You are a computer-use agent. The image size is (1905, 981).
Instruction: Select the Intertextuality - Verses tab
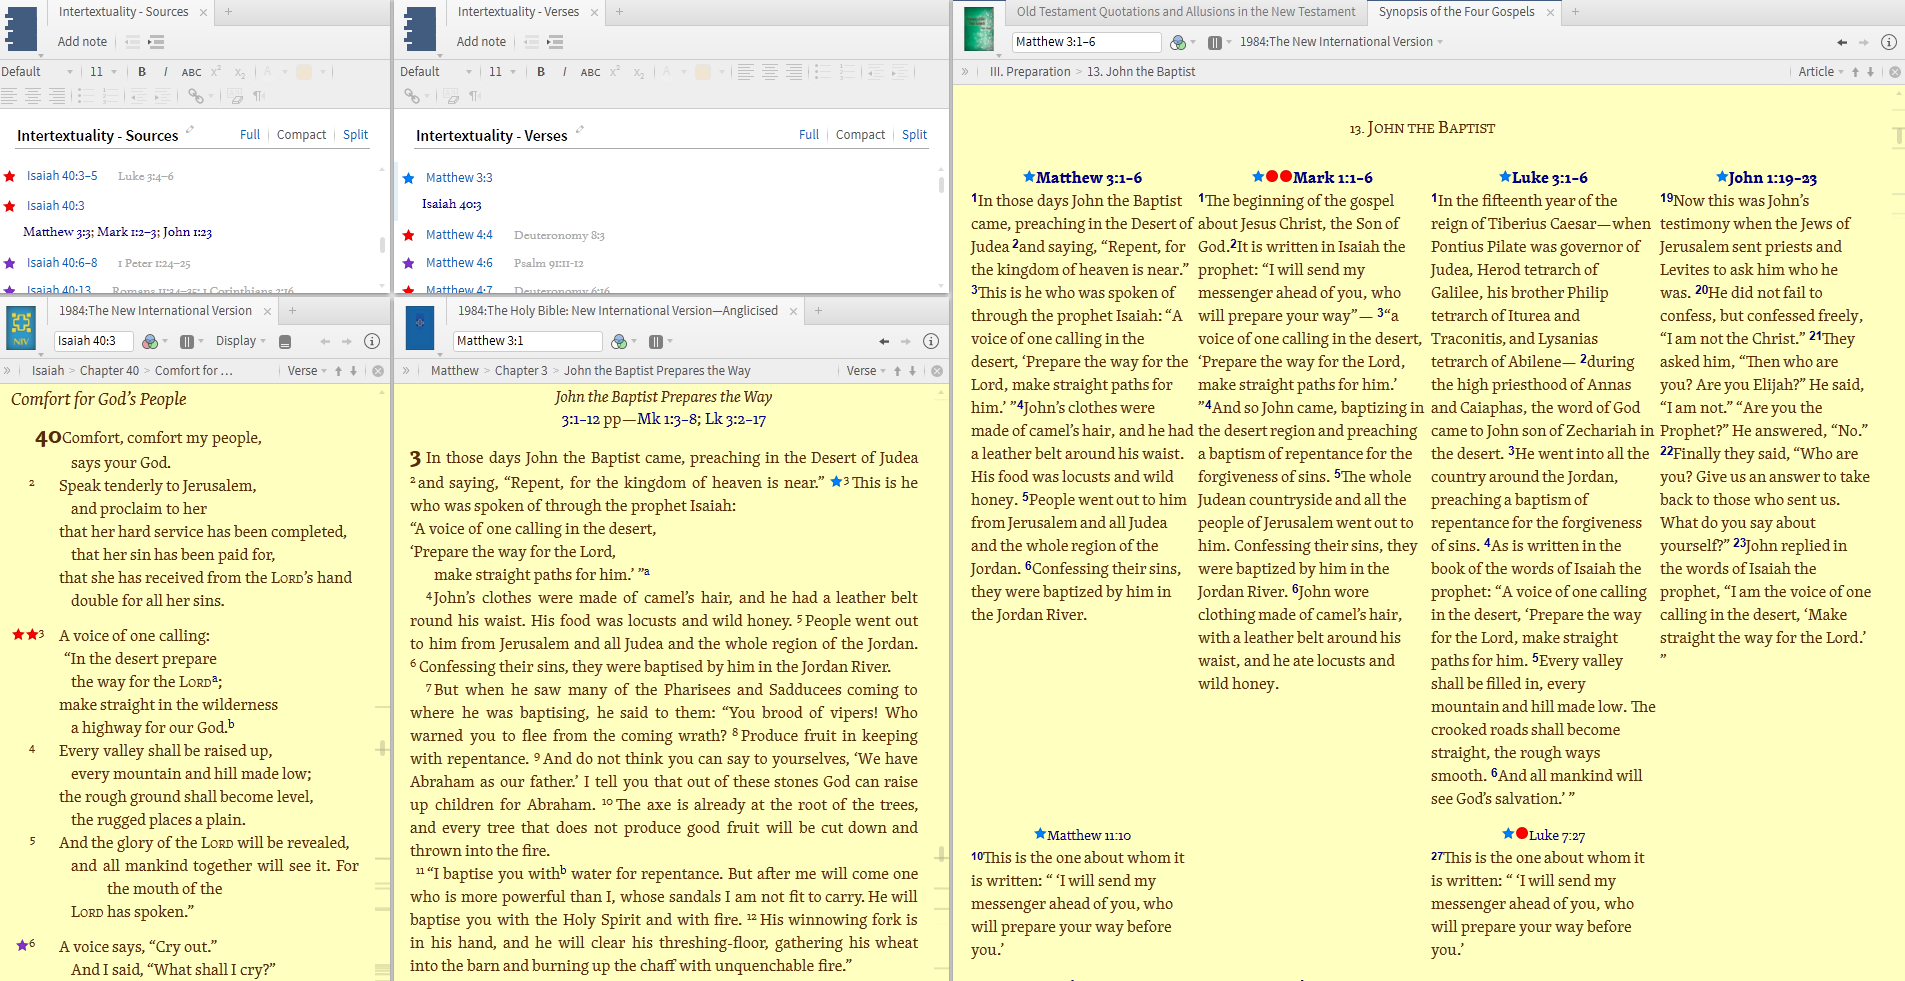coord(518,12)
